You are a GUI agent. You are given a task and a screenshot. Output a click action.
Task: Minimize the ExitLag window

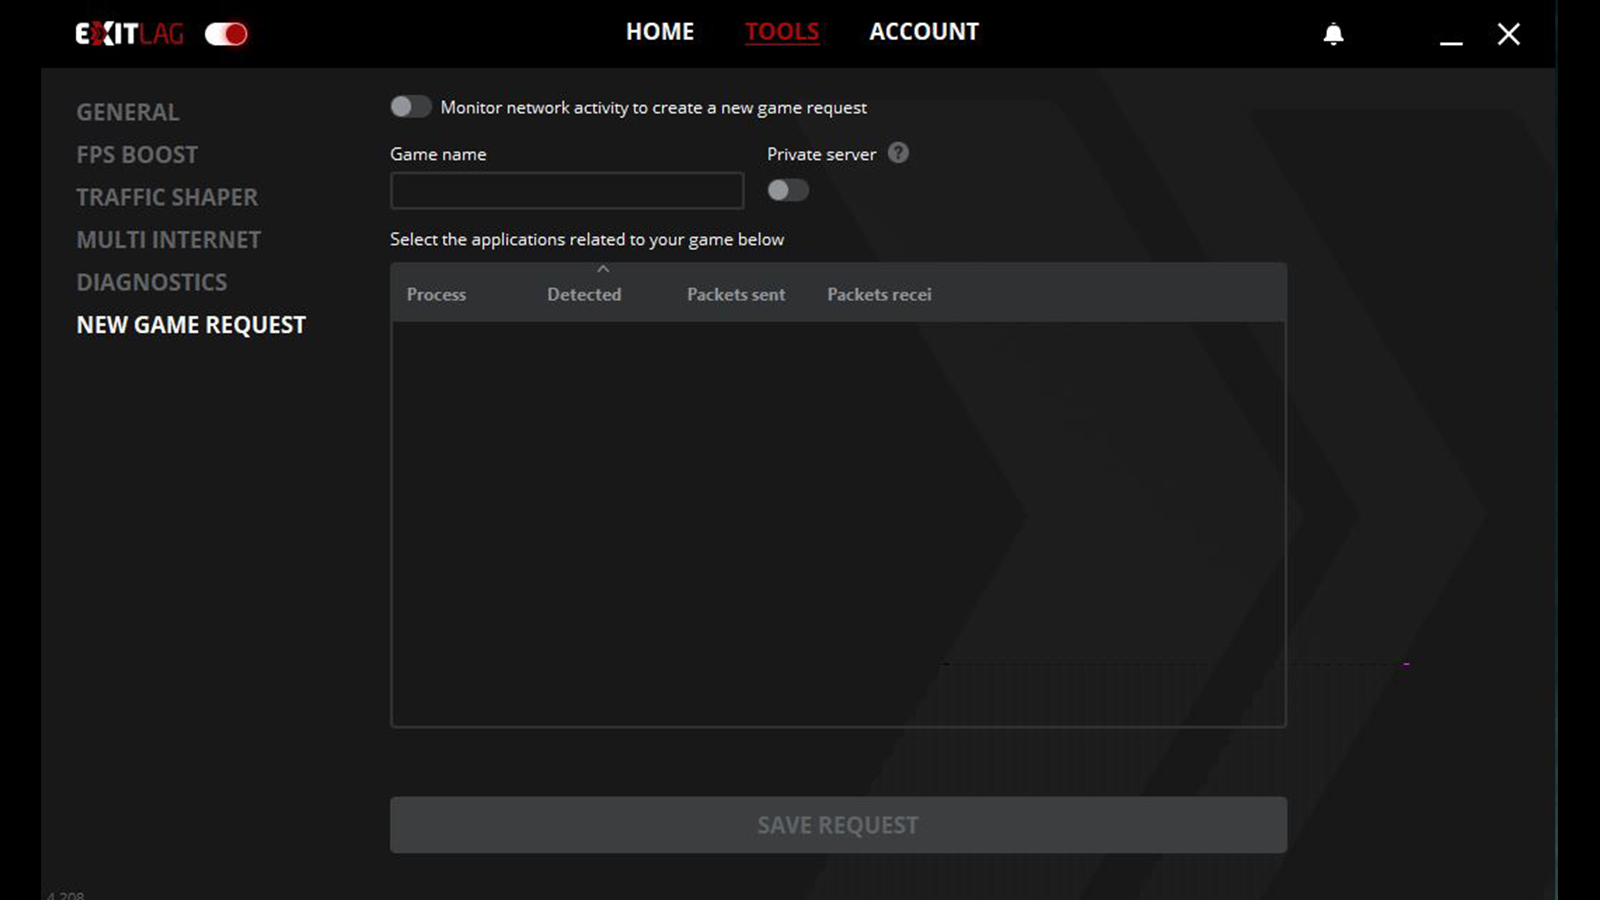pyautogui.click(x=1451, y=36)
